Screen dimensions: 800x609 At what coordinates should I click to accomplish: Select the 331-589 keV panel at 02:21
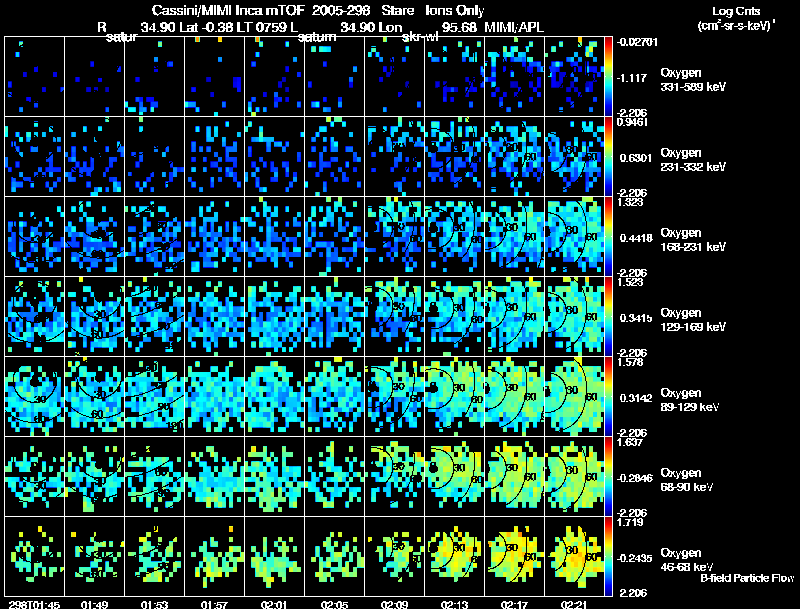pos(574,77)
